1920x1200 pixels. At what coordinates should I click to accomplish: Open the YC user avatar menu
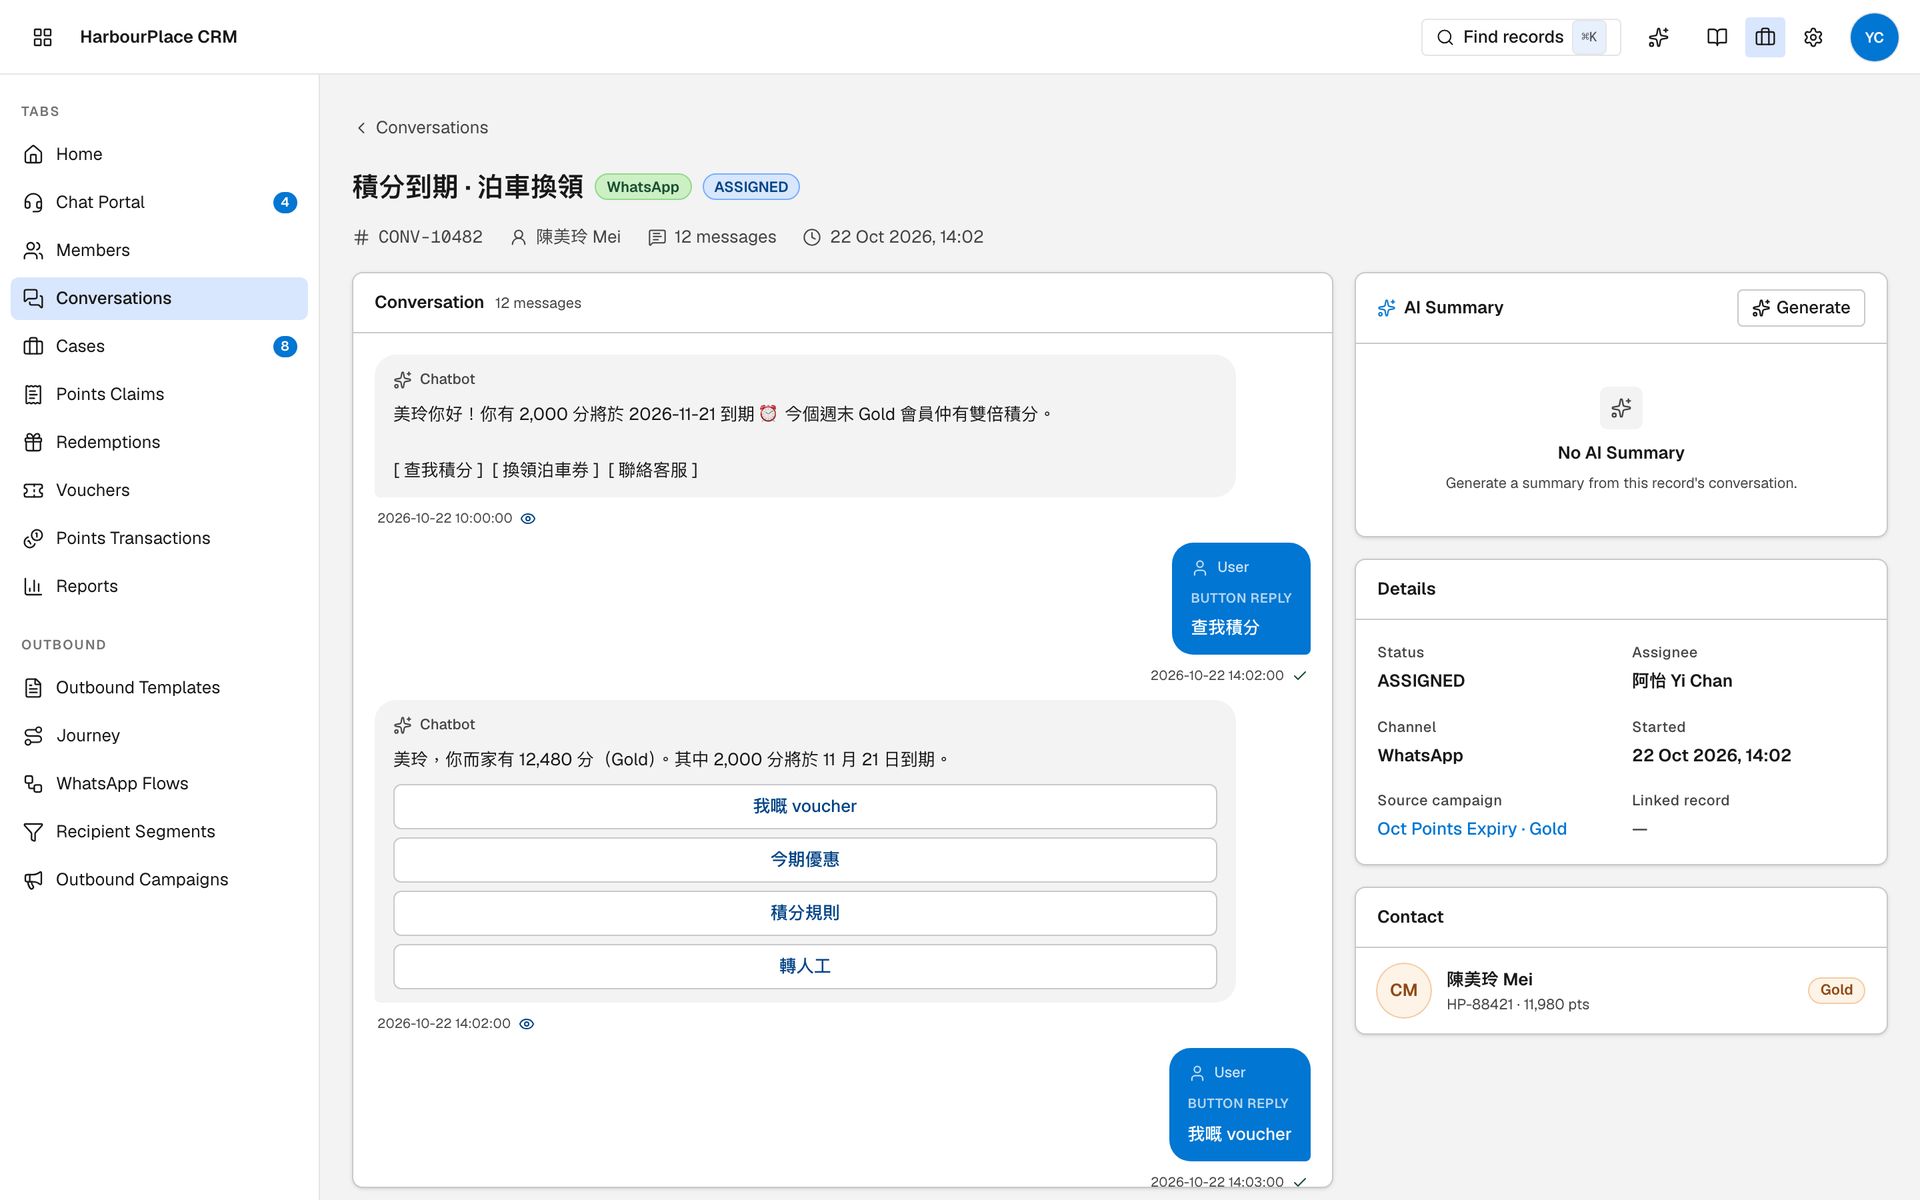[x=1874, y=37]
